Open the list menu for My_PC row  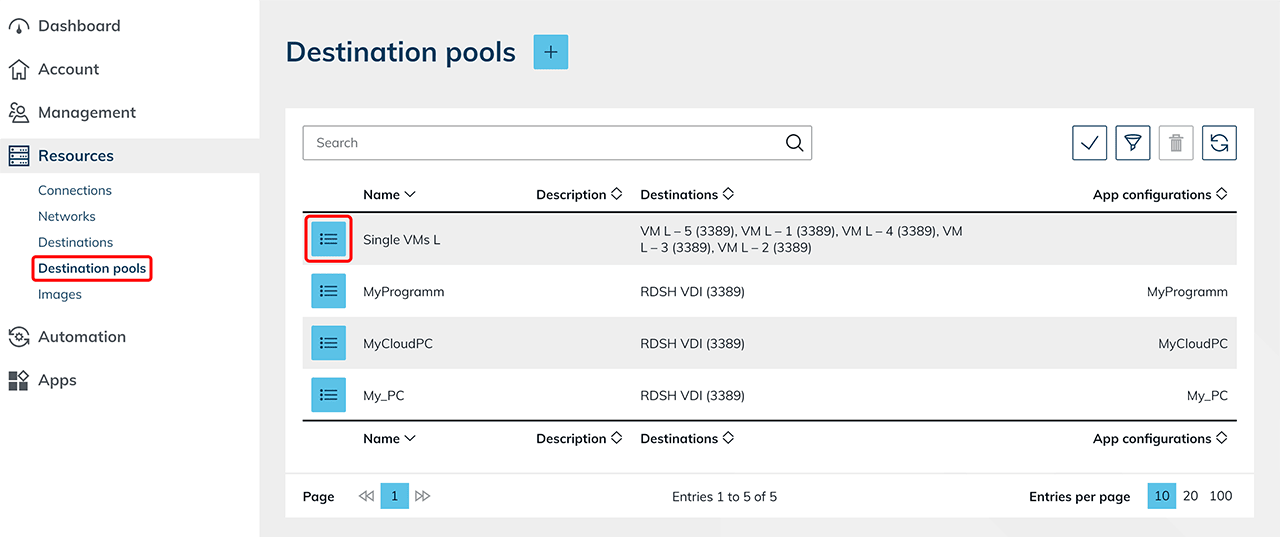tap(328, 395)
